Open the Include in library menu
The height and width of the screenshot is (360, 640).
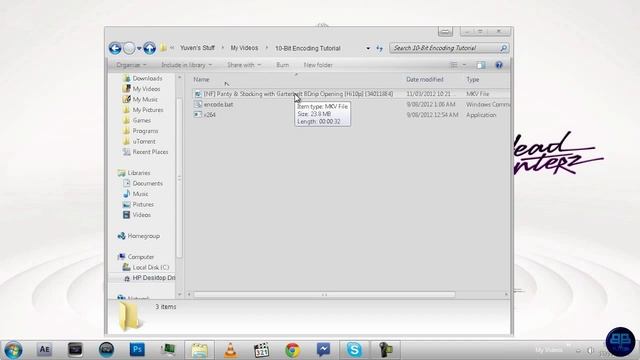coord(187,65)
